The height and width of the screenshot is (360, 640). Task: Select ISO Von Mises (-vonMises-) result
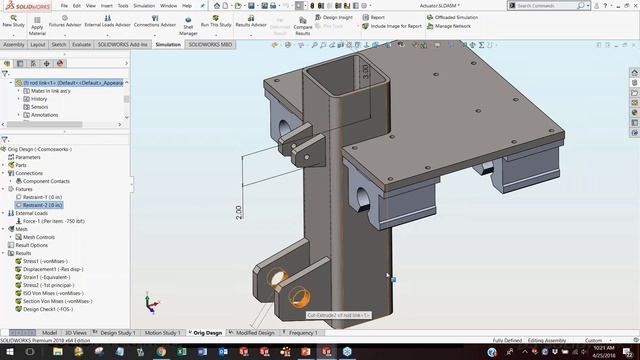[53, 293]
